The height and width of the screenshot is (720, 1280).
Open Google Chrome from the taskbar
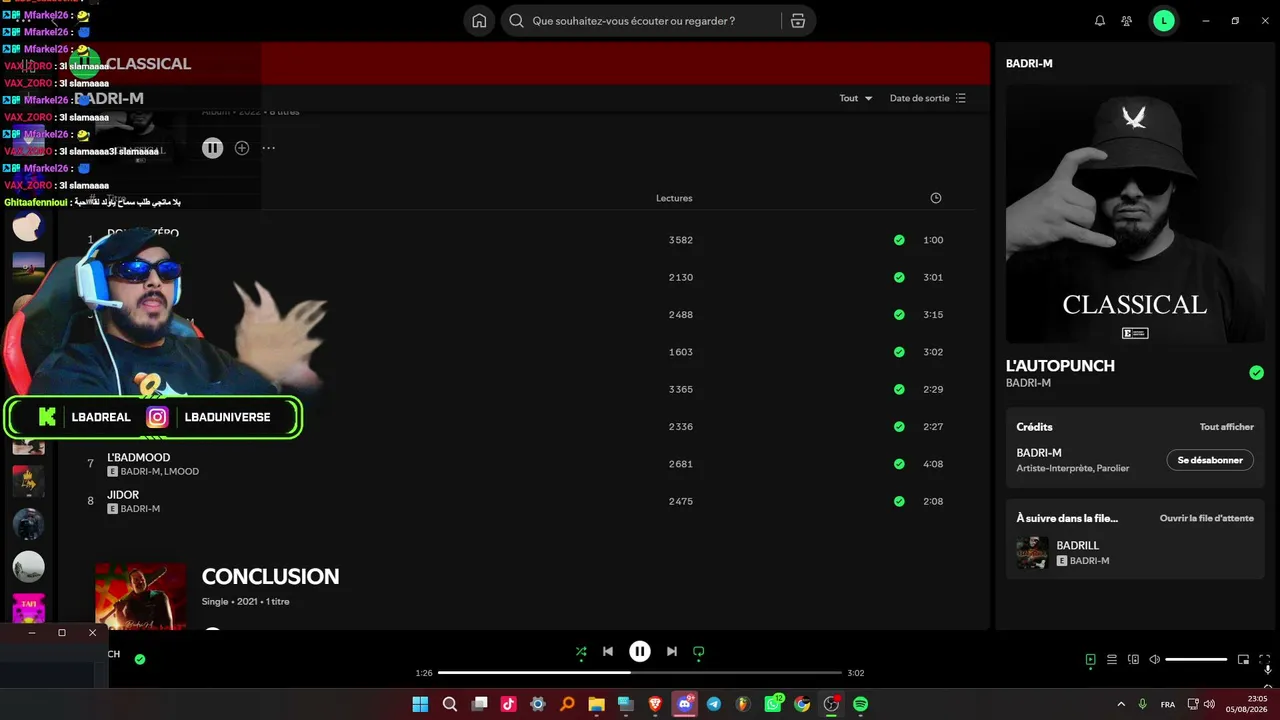coord(802,704)
